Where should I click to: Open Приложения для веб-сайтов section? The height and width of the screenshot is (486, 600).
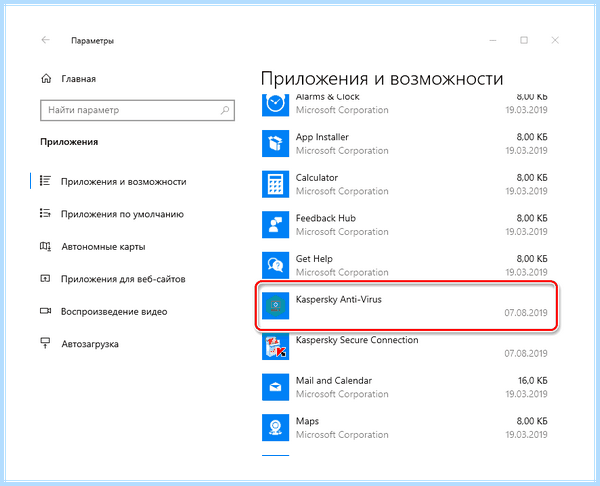123,279
